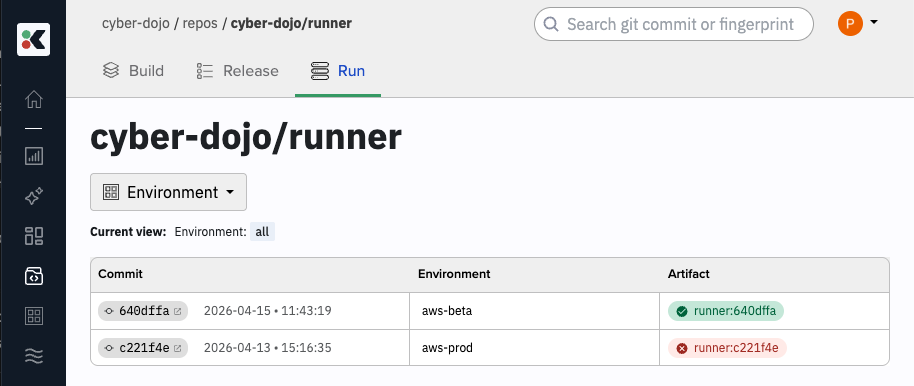Select the code repos sidebar icon
The width and height of the screenshot is (914, 386).
(34, 276)
